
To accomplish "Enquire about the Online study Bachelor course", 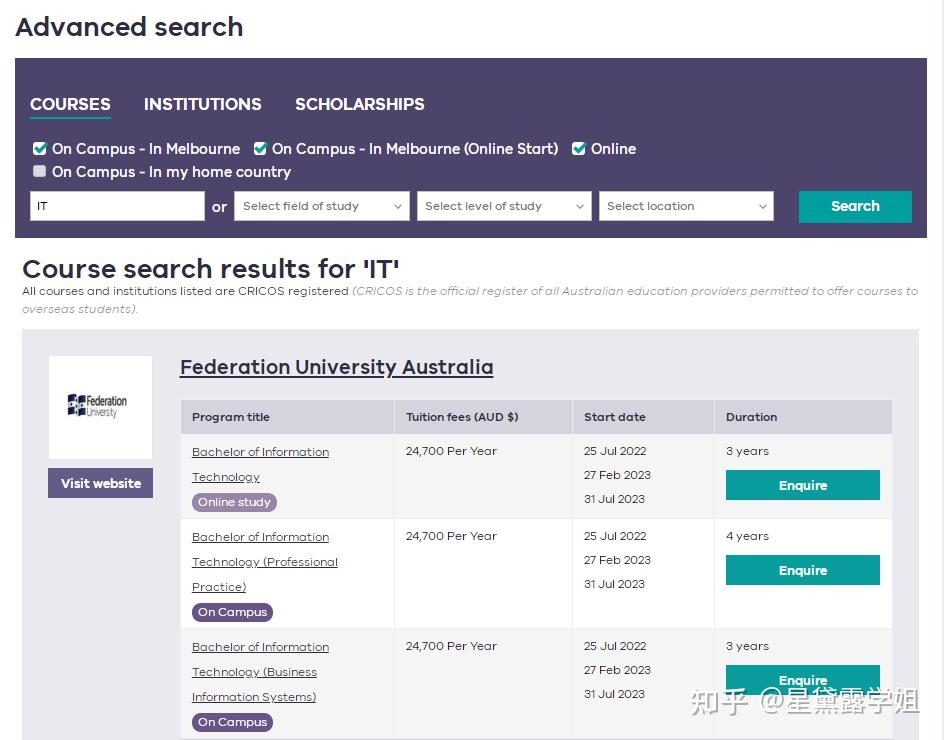I will point(802,485).
